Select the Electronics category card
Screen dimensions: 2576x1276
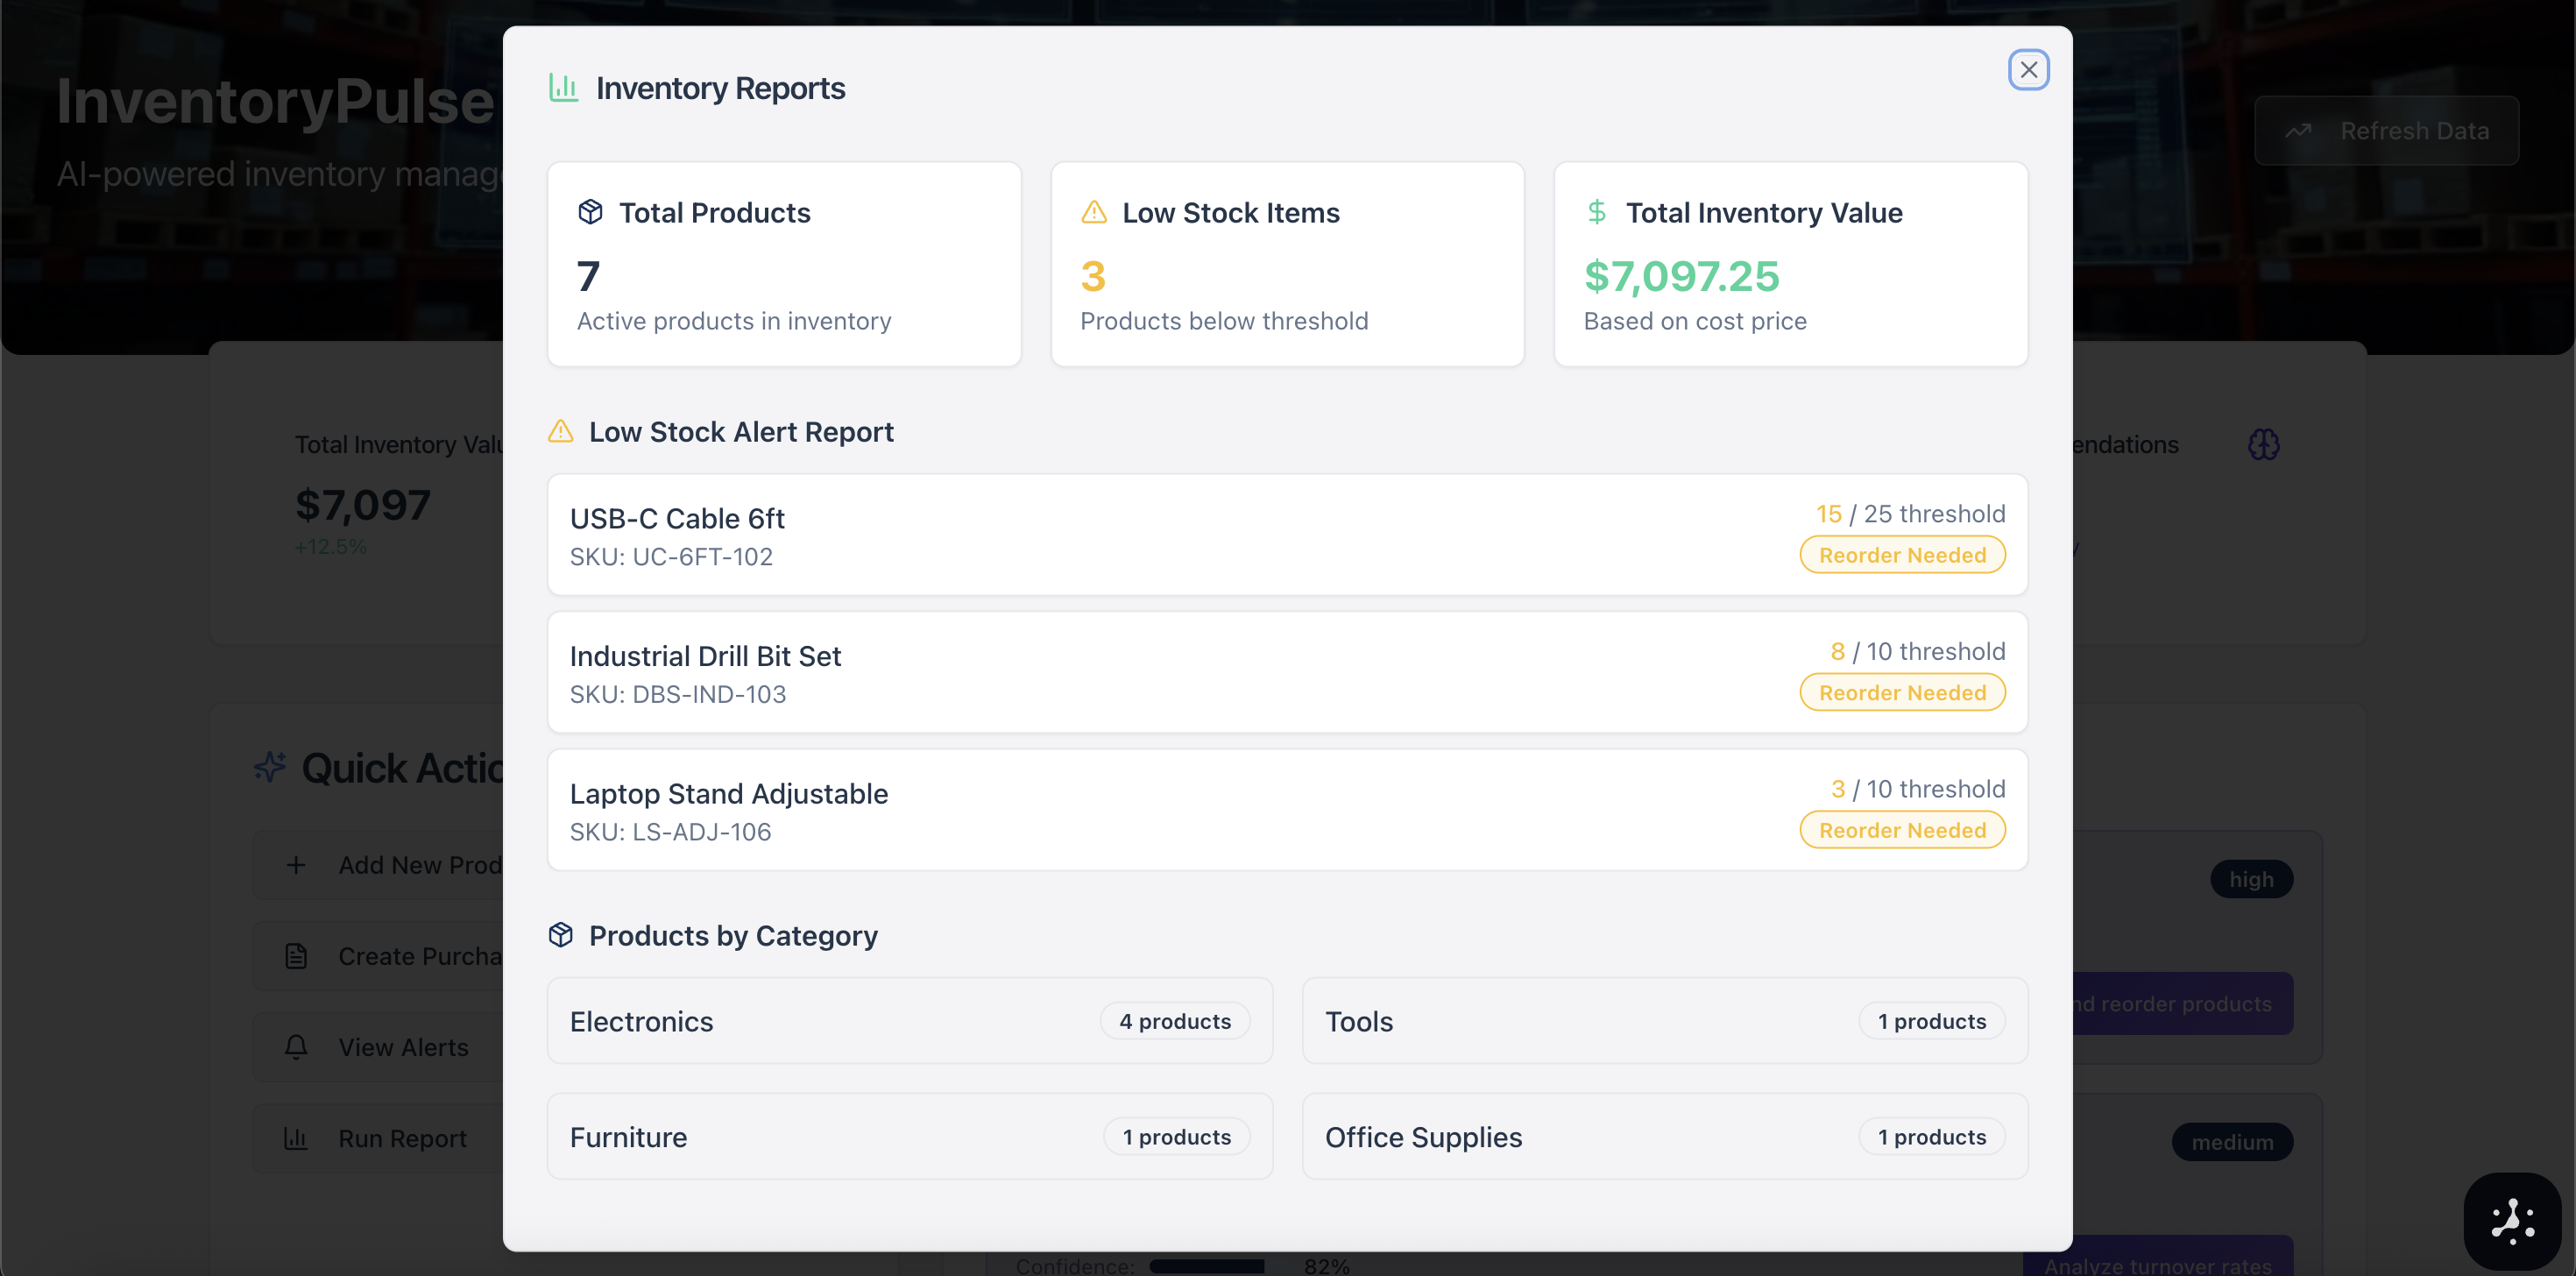tap(909, 1021)
